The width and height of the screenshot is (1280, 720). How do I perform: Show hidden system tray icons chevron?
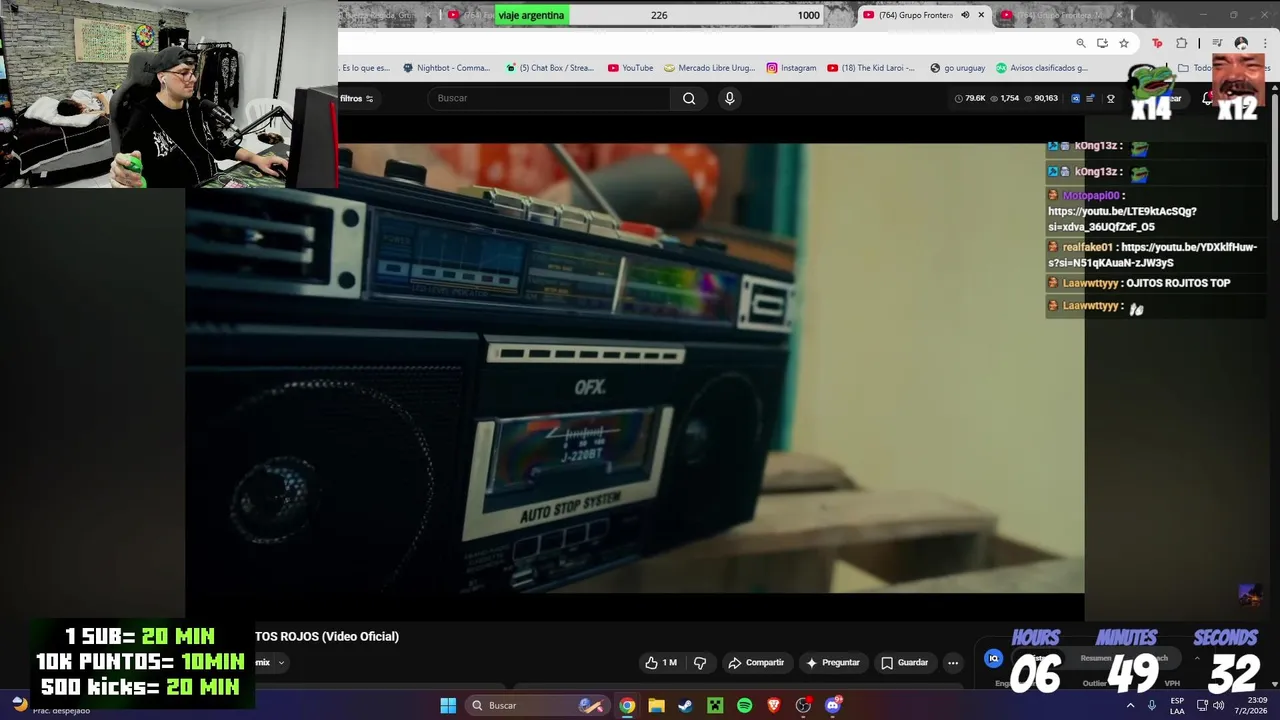pos(1131,705)
